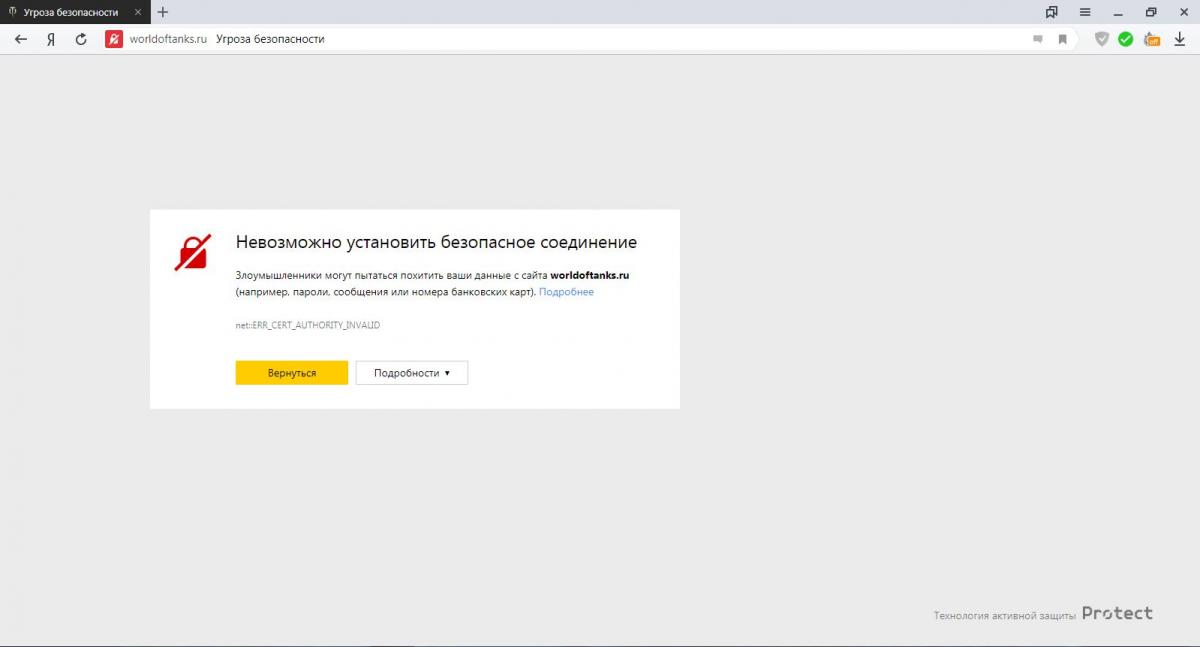Click the bold 'worldoftanks.ru' in the warning message

point(590,274)
